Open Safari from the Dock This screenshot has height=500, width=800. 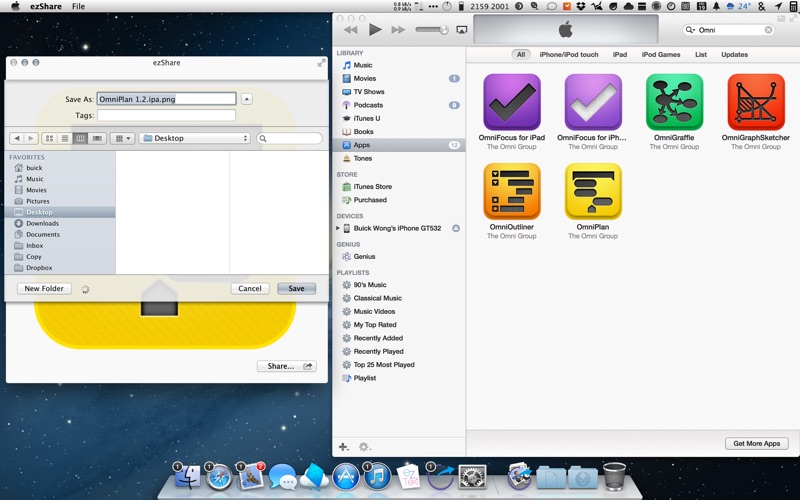219,478
